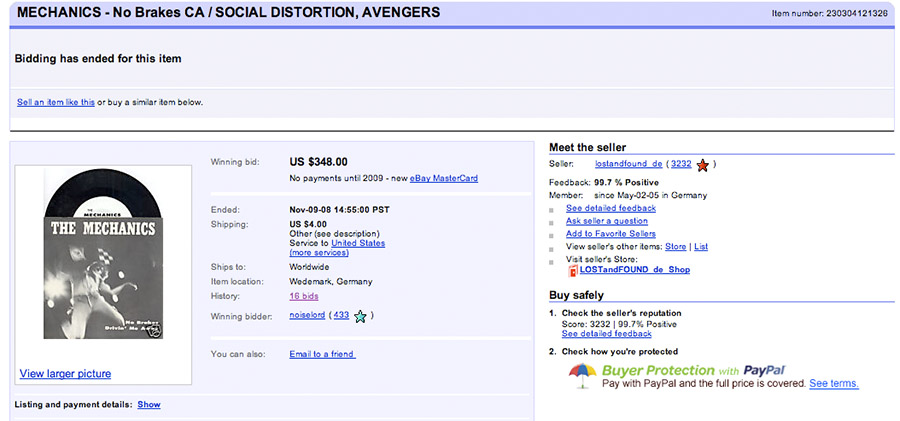The width and height of the screenshot is (900, 421).
Task: Visit the LOSTandFOUND_de_Shop store
Action: pos(634,270)
